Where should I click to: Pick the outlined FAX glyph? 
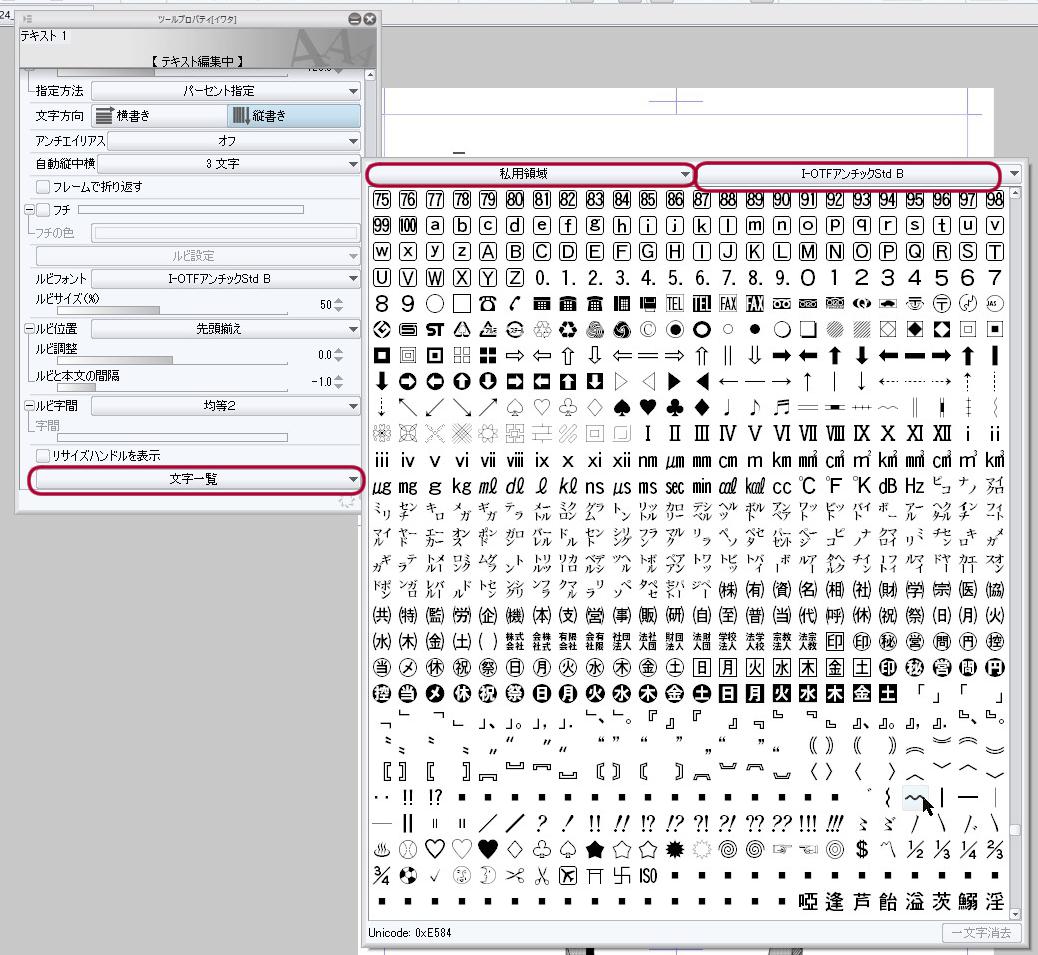(728, 304)
